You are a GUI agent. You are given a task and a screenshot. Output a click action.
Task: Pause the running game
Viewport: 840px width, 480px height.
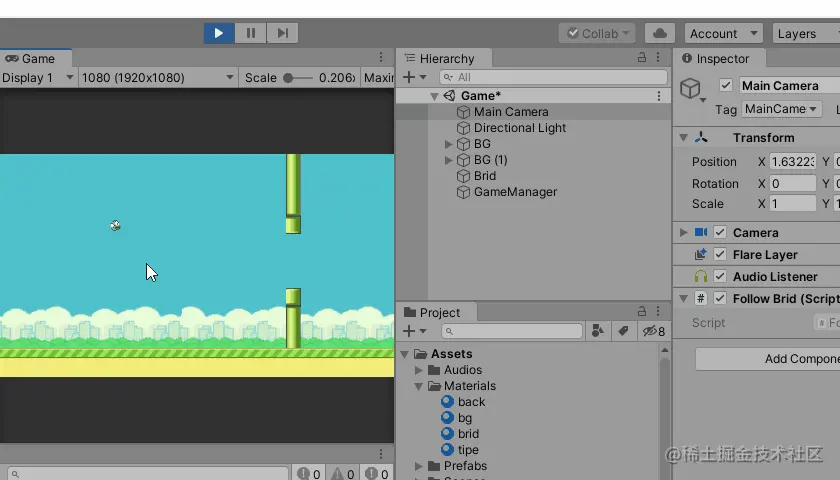pyautogui.click(x=251, y=33)
